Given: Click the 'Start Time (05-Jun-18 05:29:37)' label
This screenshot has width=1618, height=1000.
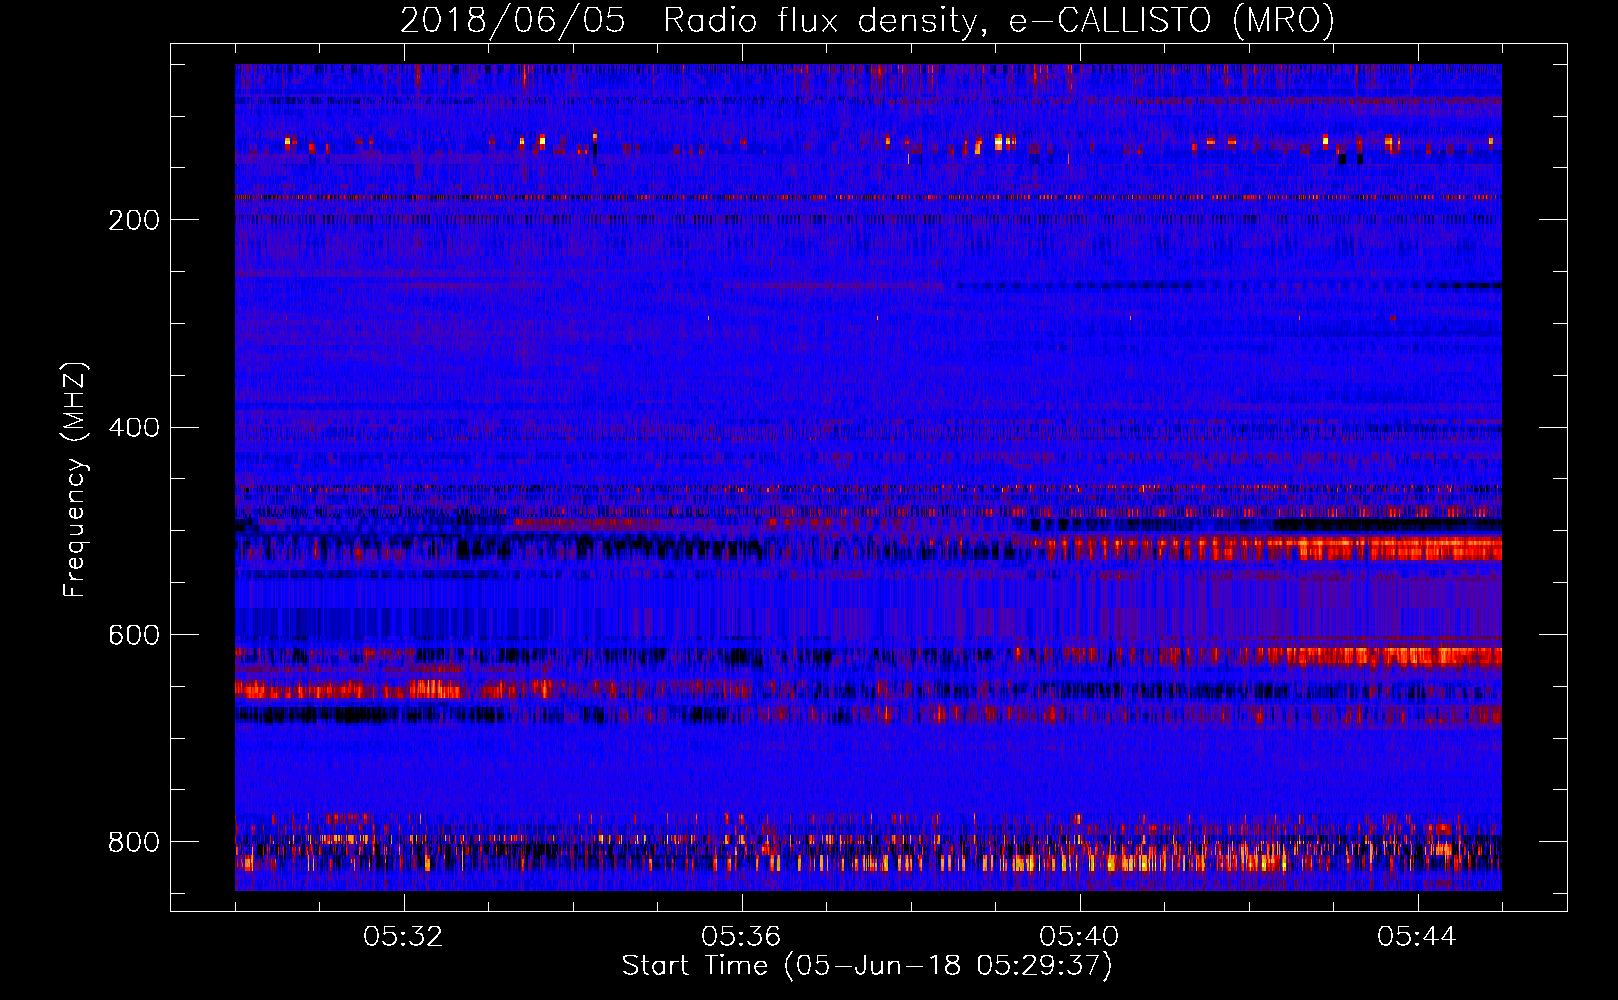Looking at the screenshot, I should coord(867,965).
